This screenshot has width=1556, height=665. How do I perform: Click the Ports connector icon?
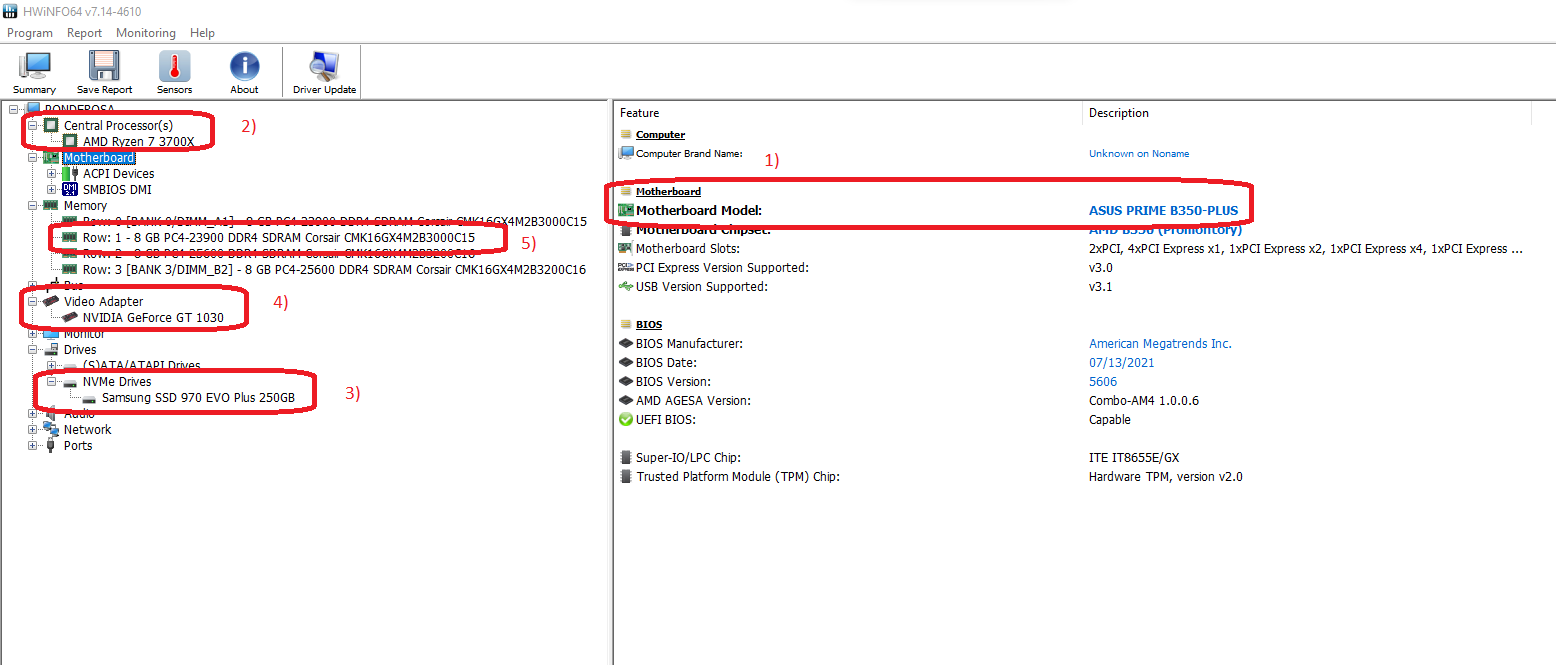[50, 445]
